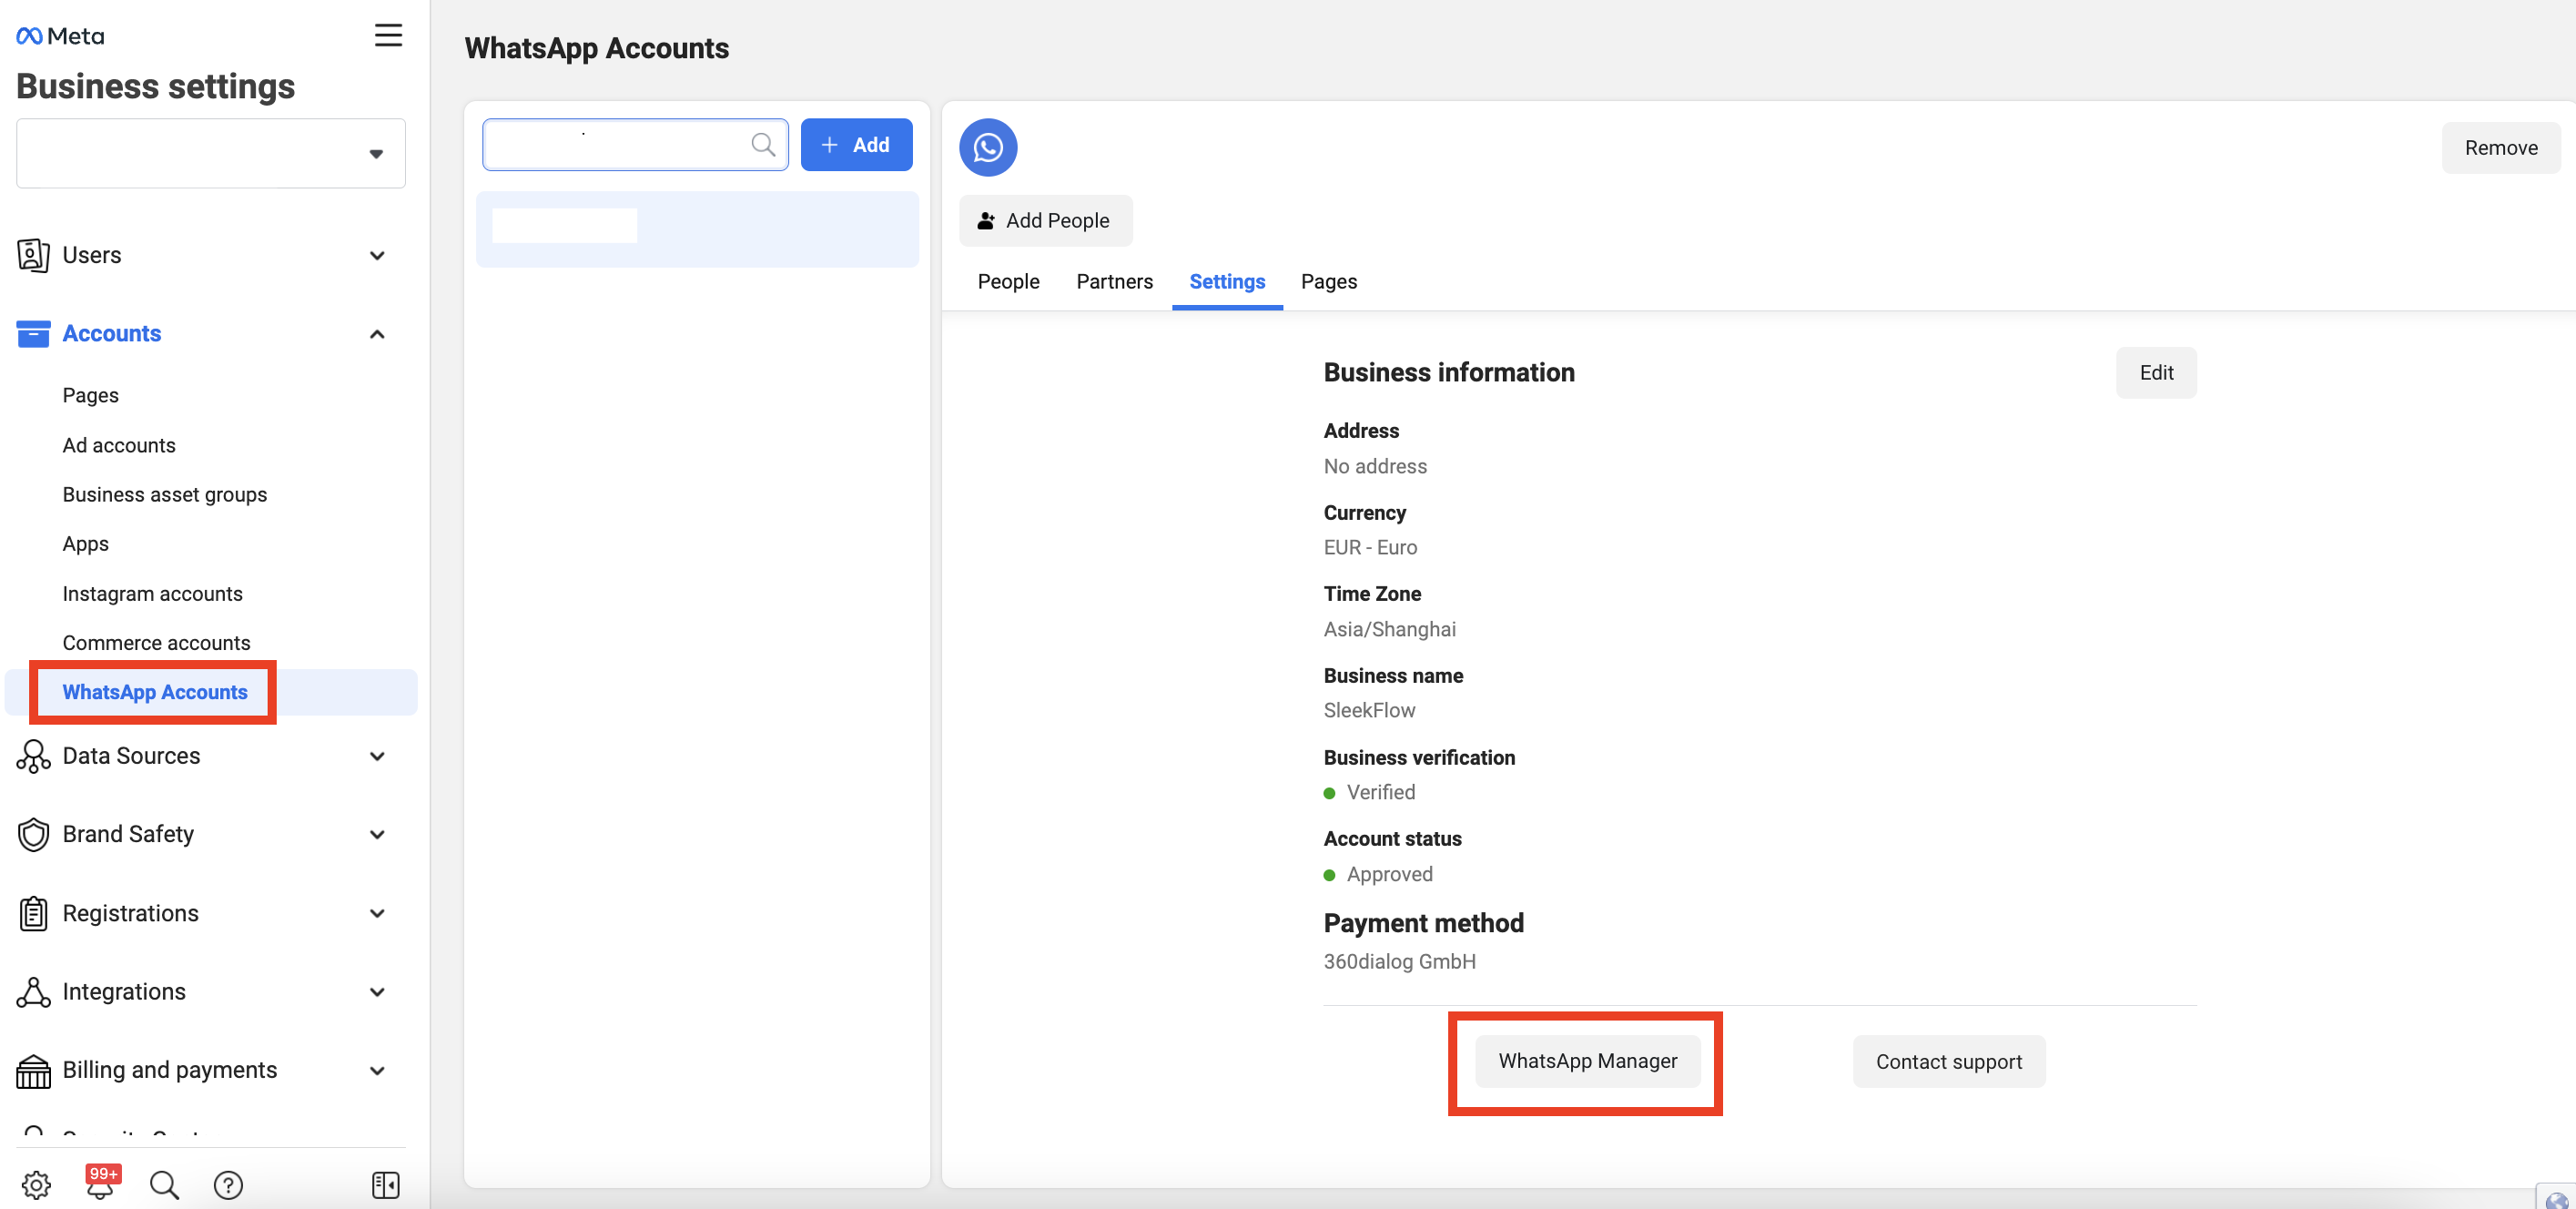The width and height of the screenshot is (2576, 1209).
Task: Open notifications bell with 99+ badge
Action: tap(100, 1185)
